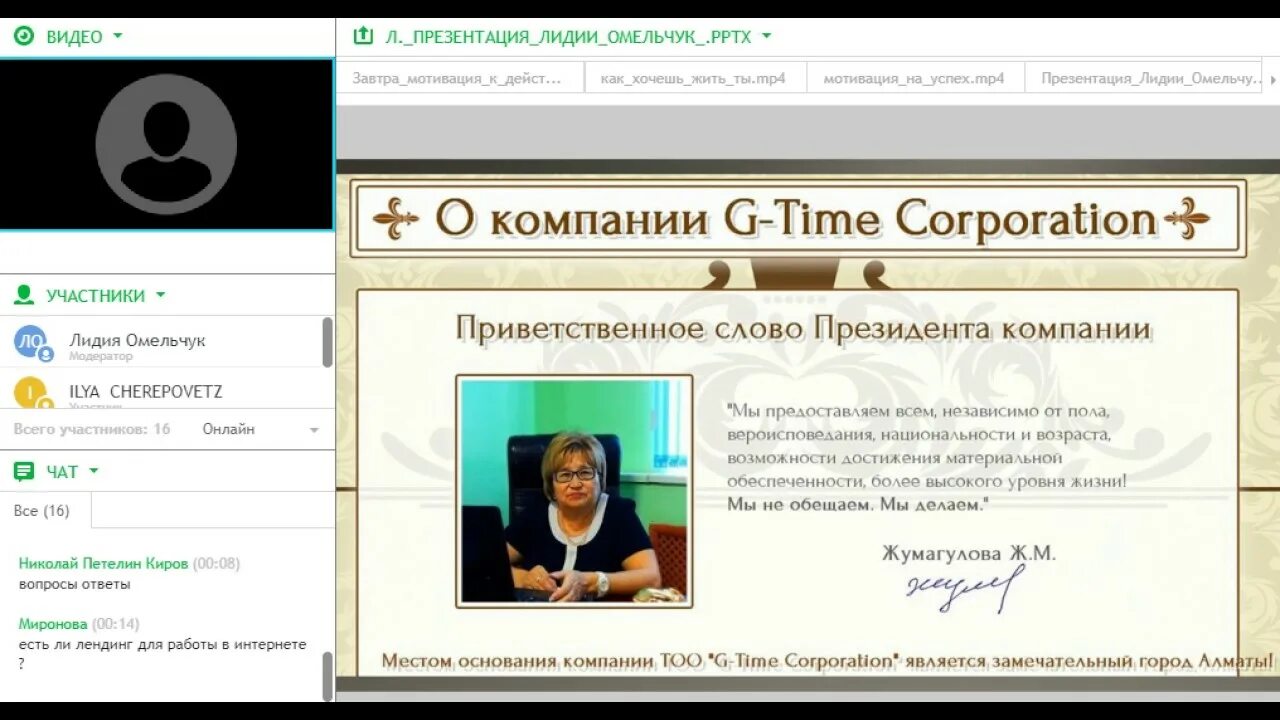Image resolution: width=1280 pixels, height=720 pixels.
Task: Click the Участники people icon
Action: pyautogui.click(x=24, y=295)
